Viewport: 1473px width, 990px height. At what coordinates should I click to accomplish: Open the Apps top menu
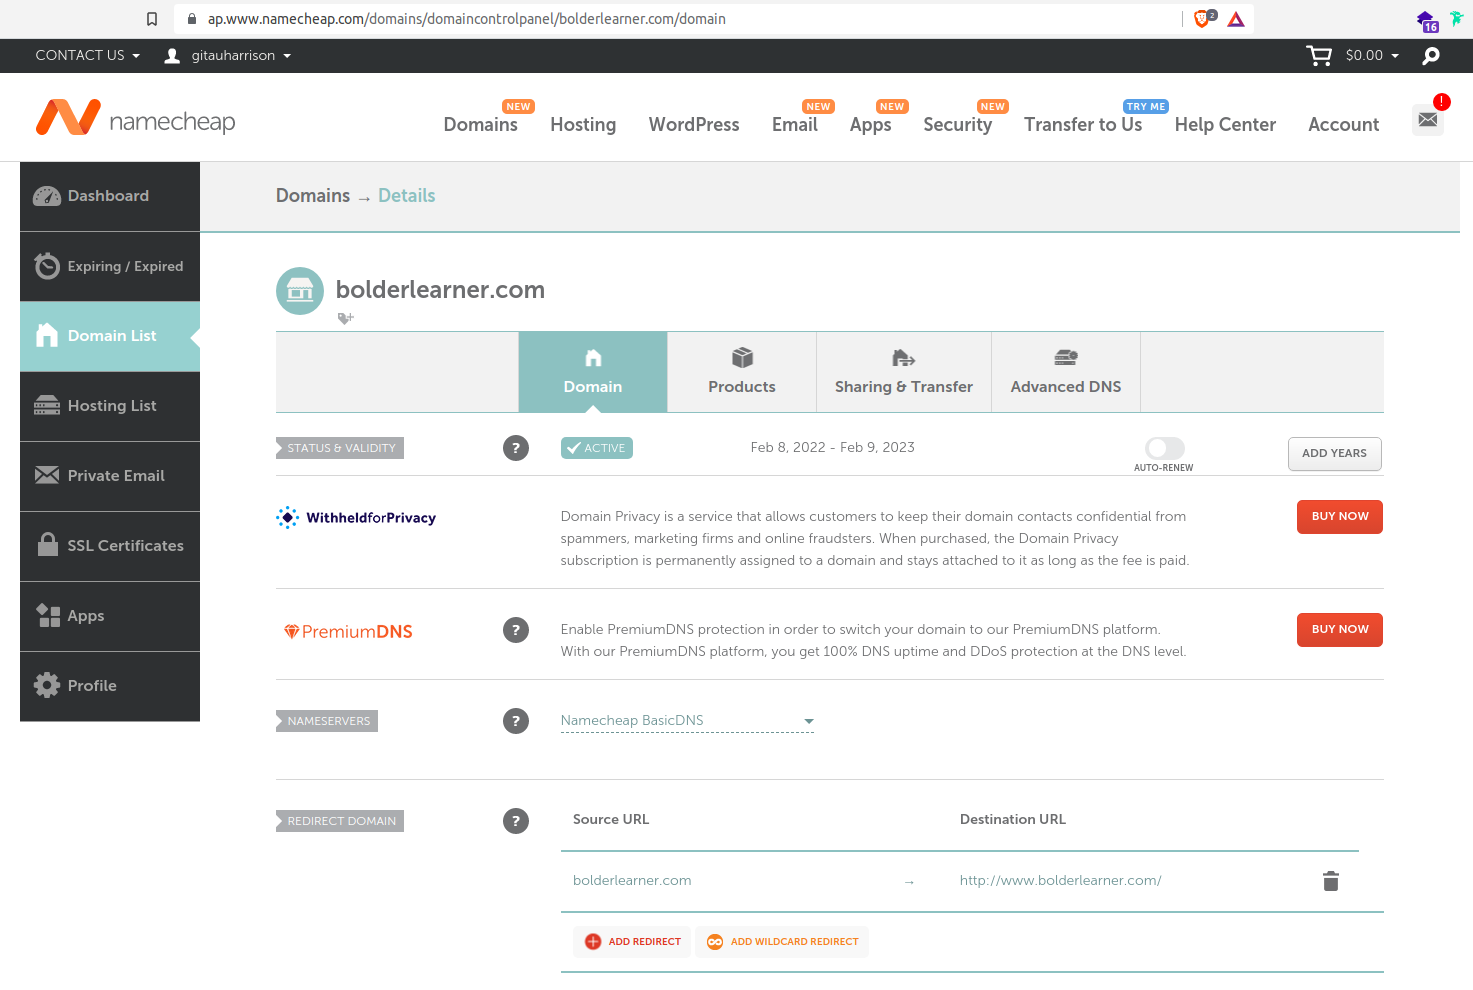coord(870,125)
